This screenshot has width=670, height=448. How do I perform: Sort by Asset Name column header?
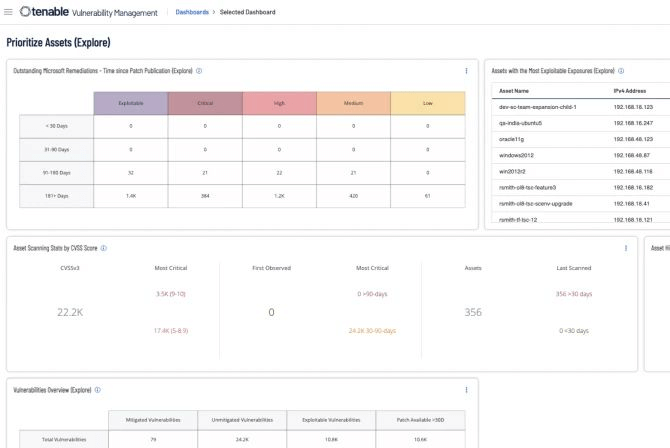point(514,91)
